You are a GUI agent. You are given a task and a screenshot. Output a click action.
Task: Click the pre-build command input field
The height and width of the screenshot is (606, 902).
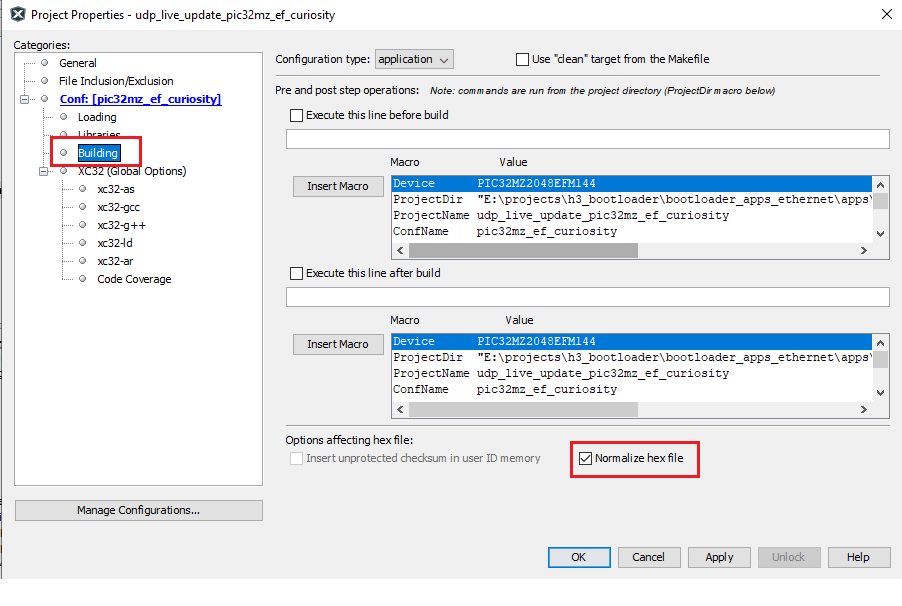click(x=587, y=139)
